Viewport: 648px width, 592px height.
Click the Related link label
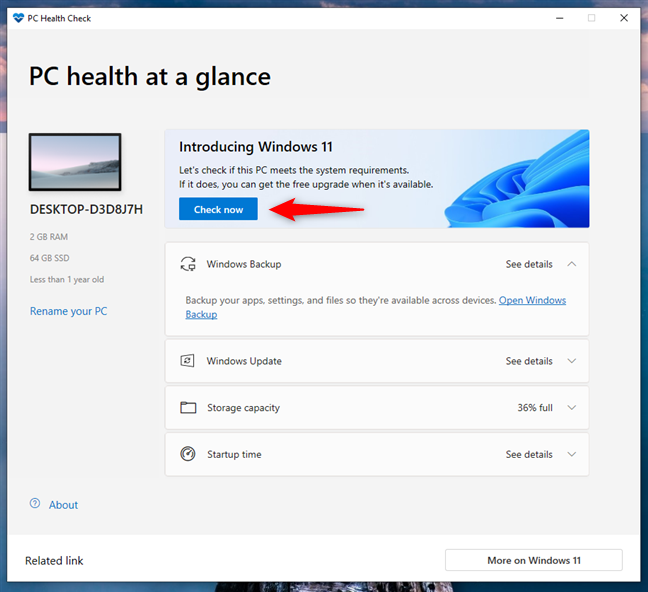(54, 561)
